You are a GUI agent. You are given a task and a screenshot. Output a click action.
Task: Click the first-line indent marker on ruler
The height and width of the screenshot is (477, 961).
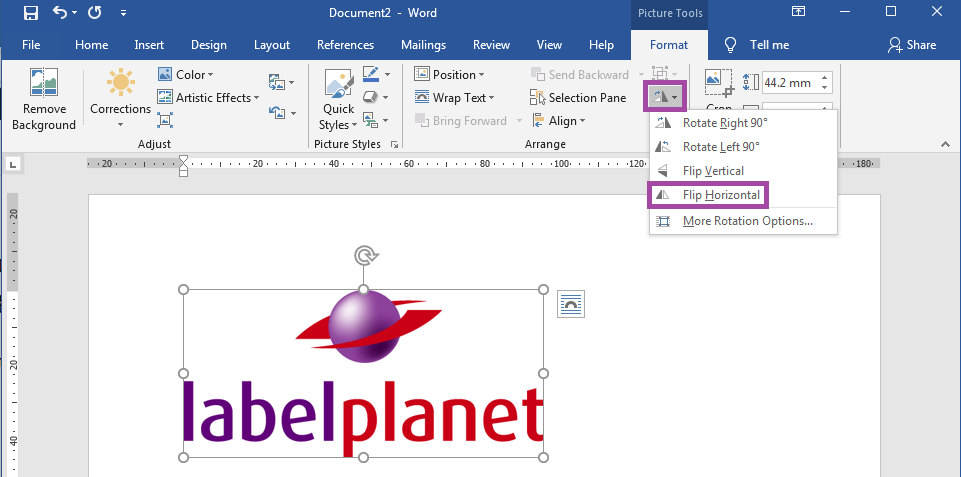coord(183,159)
